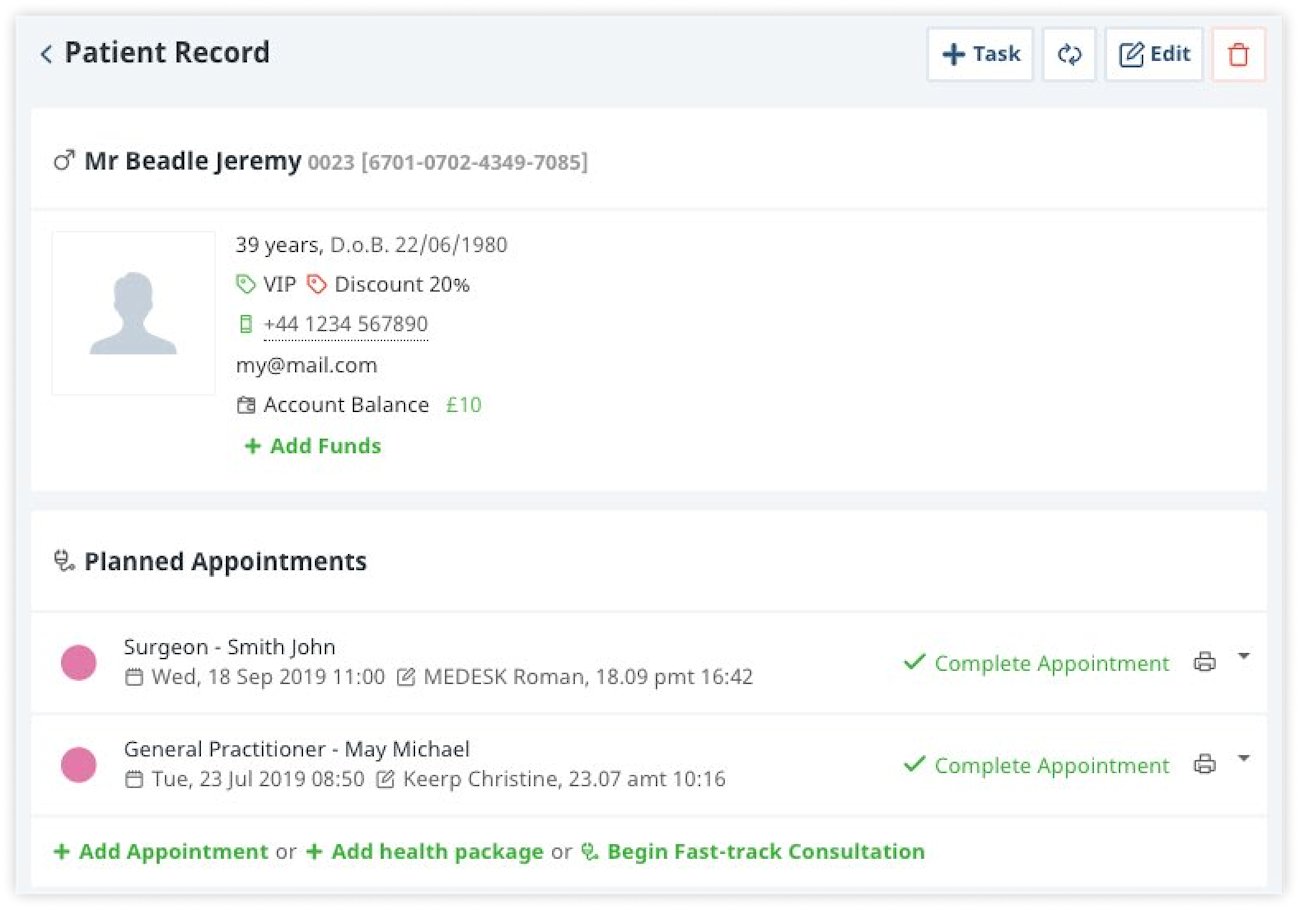Complete the Surgeon Smith John appointment
The image size is (1300, 910).
click(1036, 663)
